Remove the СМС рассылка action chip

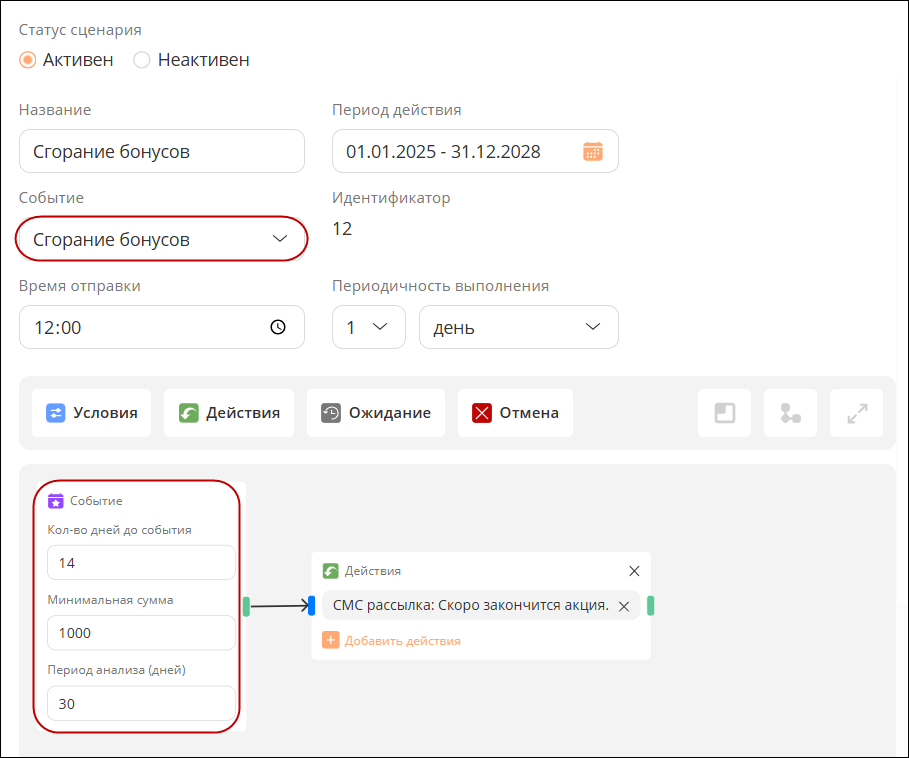tap(624, 606)
